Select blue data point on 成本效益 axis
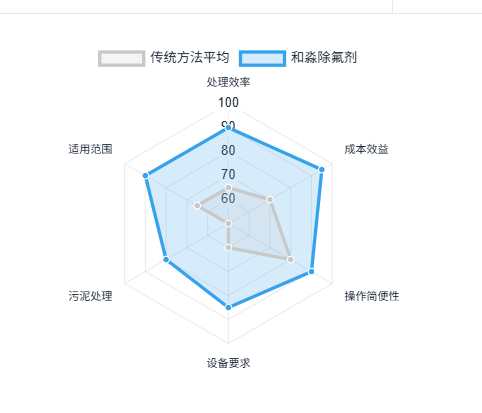The height and width of the screenshot is (413, 482). click(x=322, y=170)
